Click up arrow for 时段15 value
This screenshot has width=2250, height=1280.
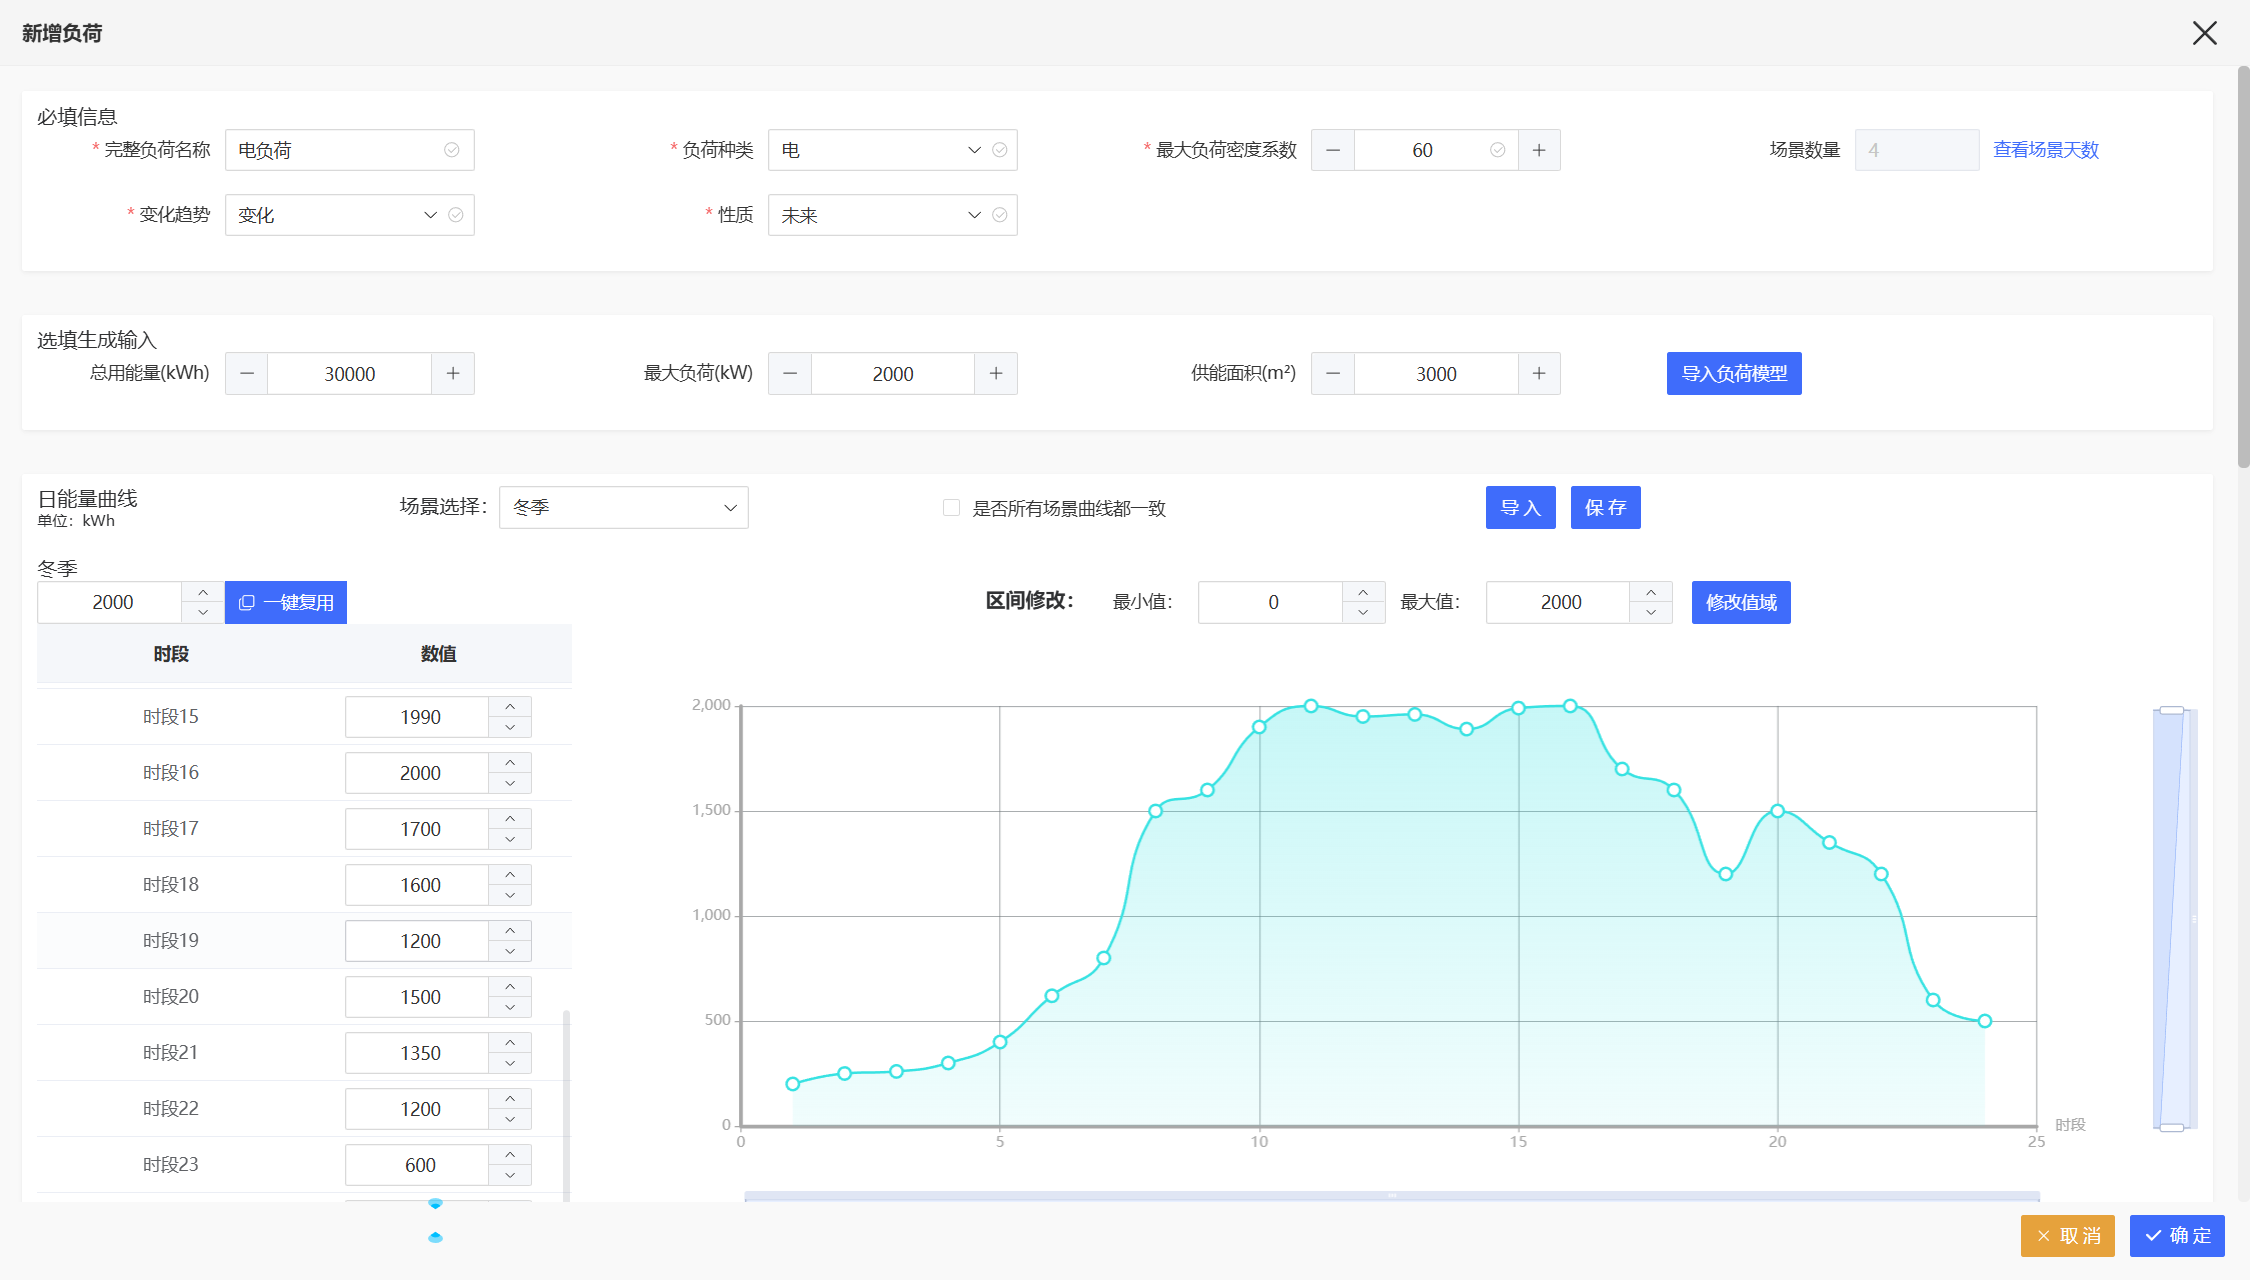click(x=510, y=707)
